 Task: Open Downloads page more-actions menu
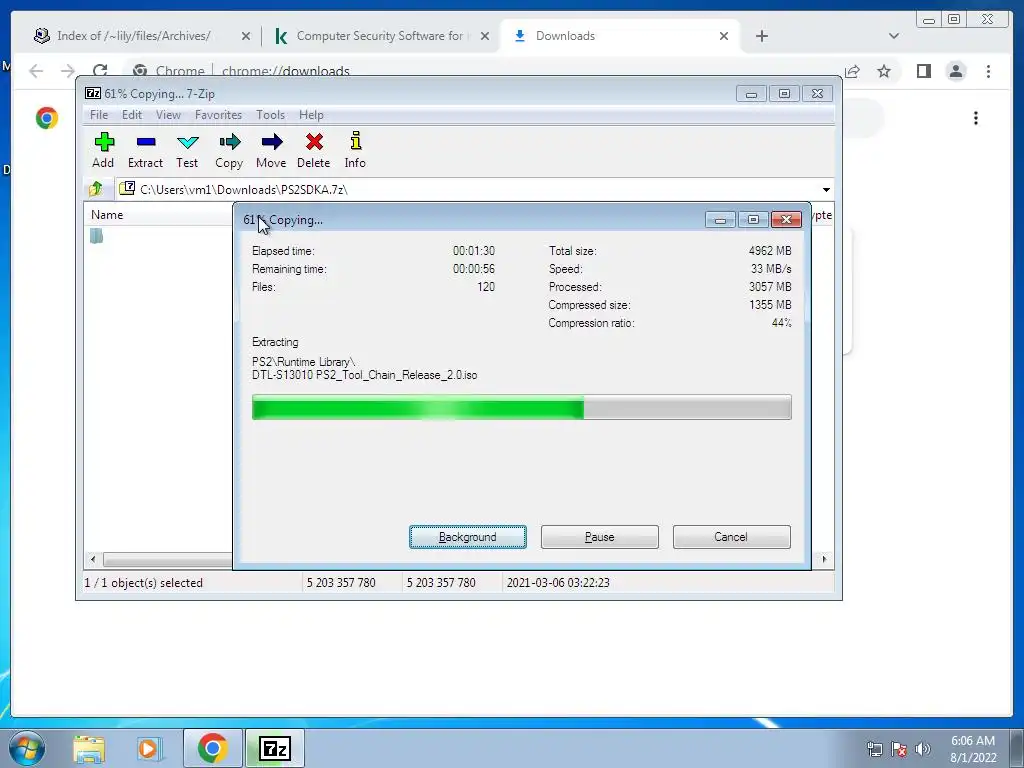(x=976, y=118)
